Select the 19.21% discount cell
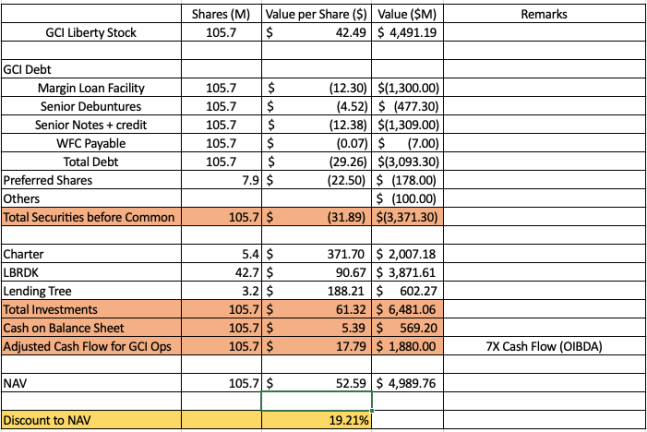The image size is (647, 432). point(315,421)
